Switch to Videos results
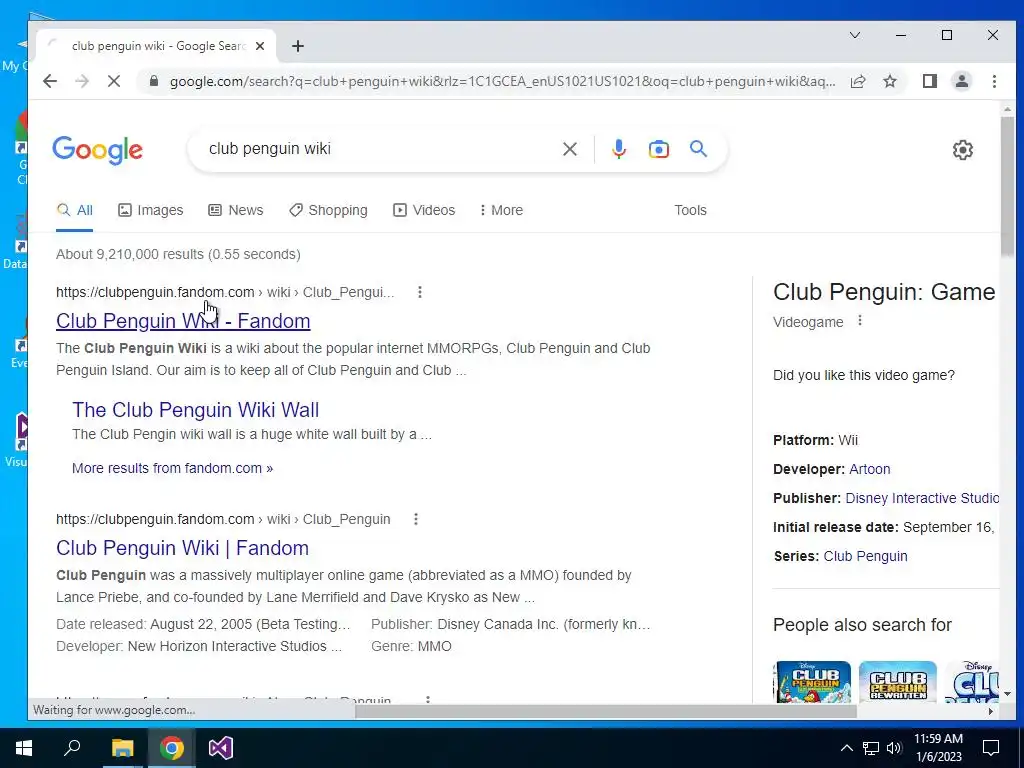 click(x=424, y=210)
